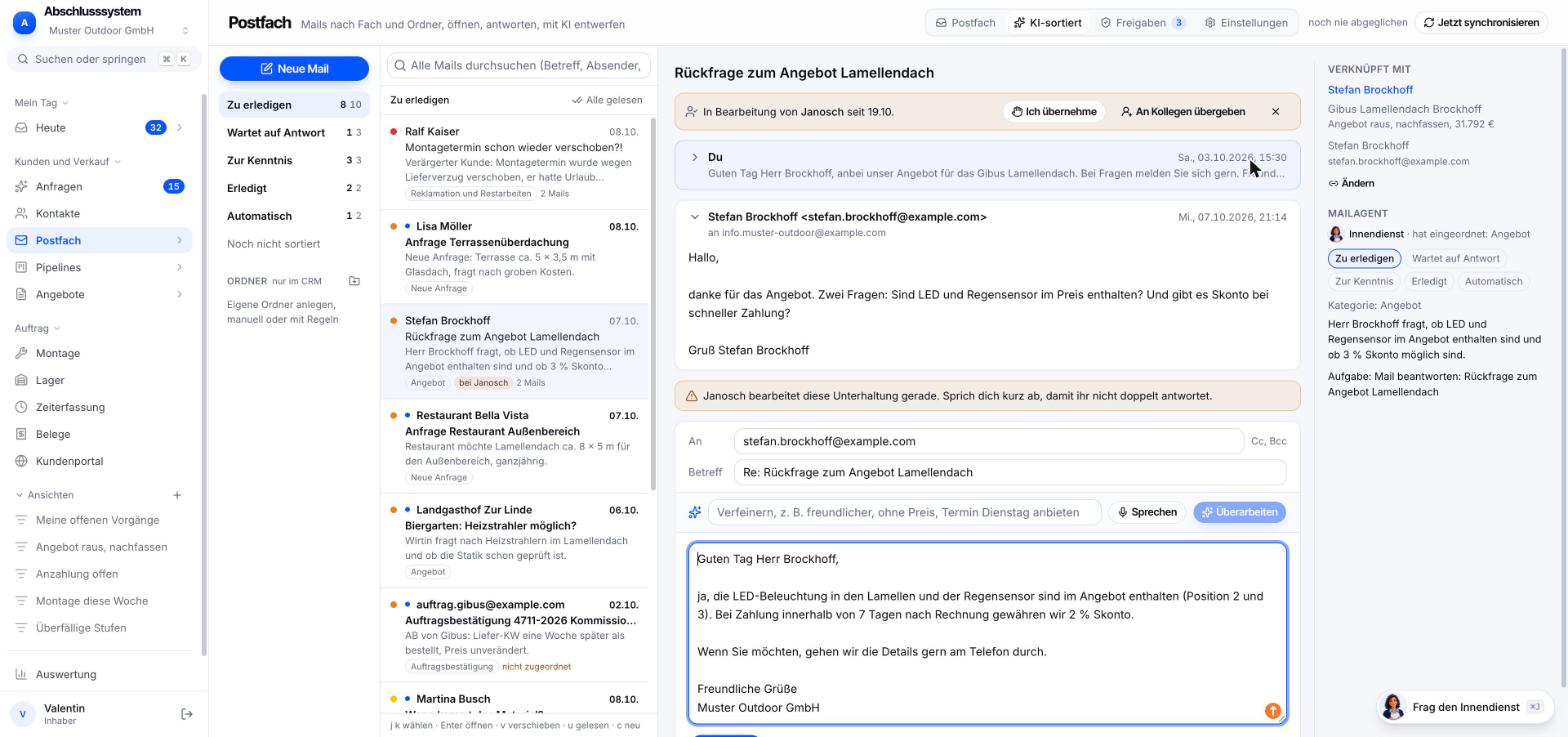Open Zeiterfassung in the sidebar
This screenshot has height=737, width=1568.
pyautogui.click(x=100, y=407)
